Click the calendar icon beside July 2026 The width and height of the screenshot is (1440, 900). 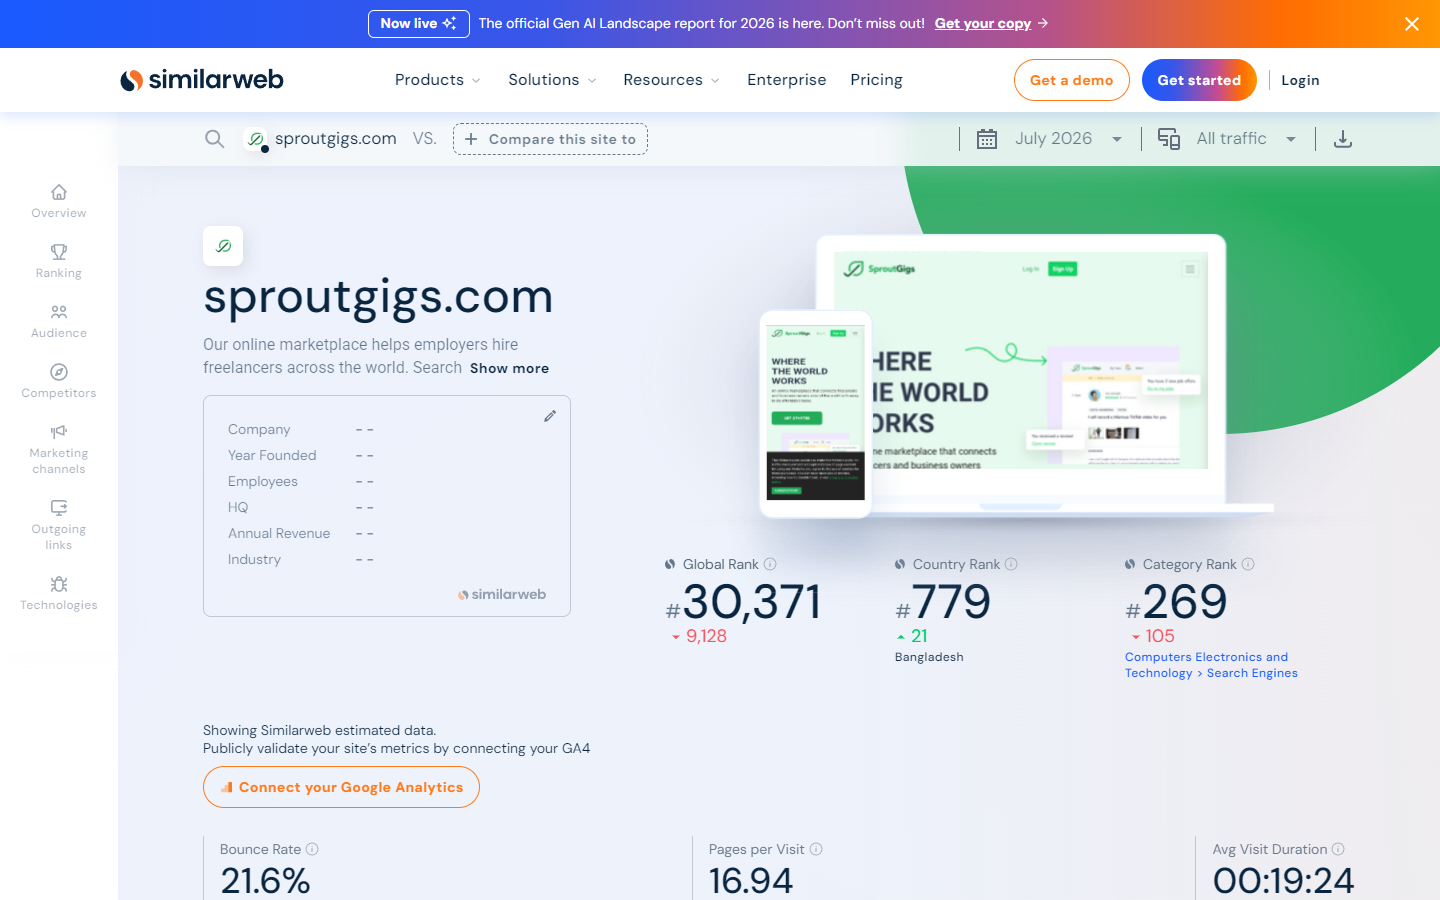(987, 139)
